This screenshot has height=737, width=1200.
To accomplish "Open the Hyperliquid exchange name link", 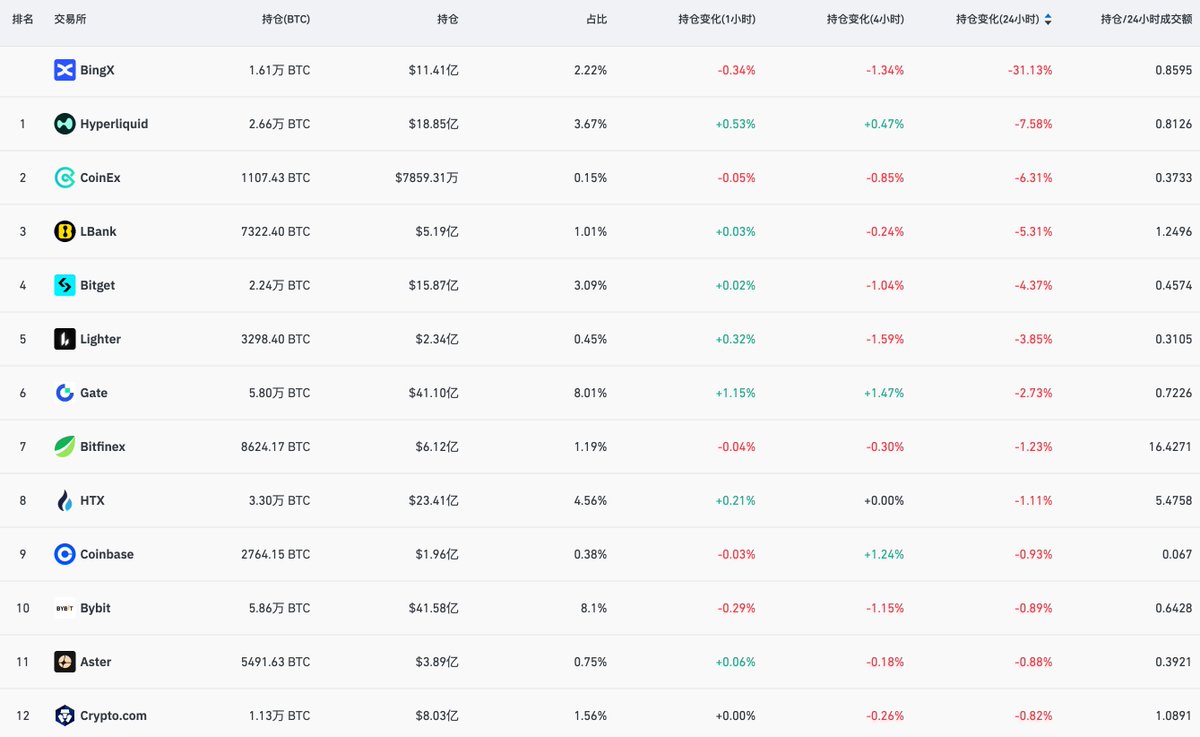I will [114, 124].
